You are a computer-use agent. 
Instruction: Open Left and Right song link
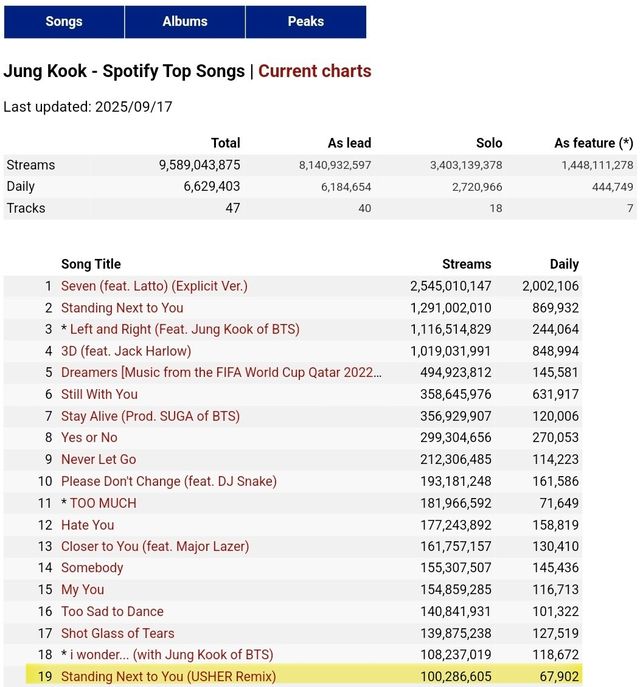tap(185, 329)
